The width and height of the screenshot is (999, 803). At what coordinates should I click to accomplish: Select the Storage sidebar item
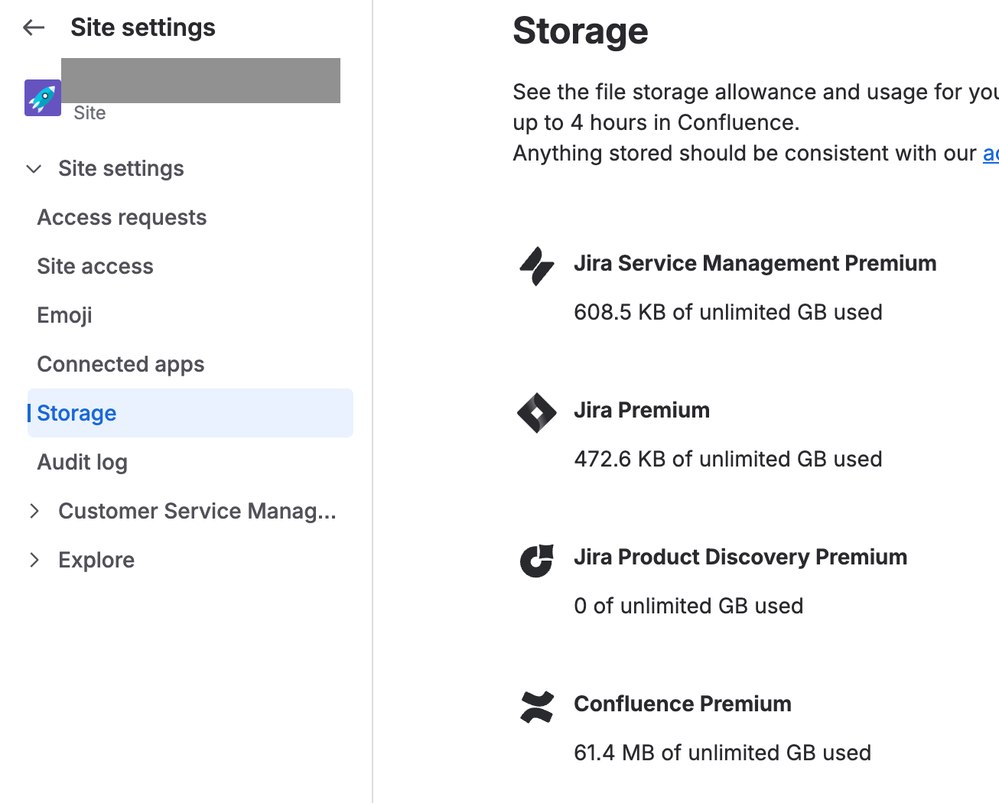pos(77,414)
